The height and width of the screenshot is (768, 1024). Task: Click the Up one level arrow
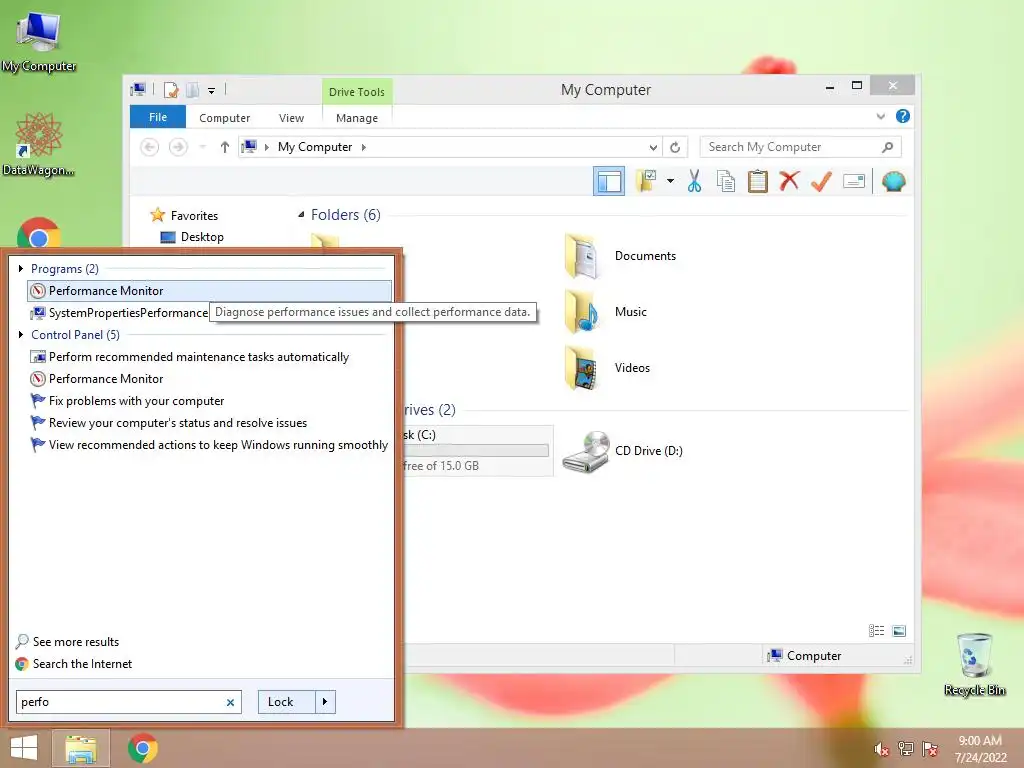[x=225, y=147]
